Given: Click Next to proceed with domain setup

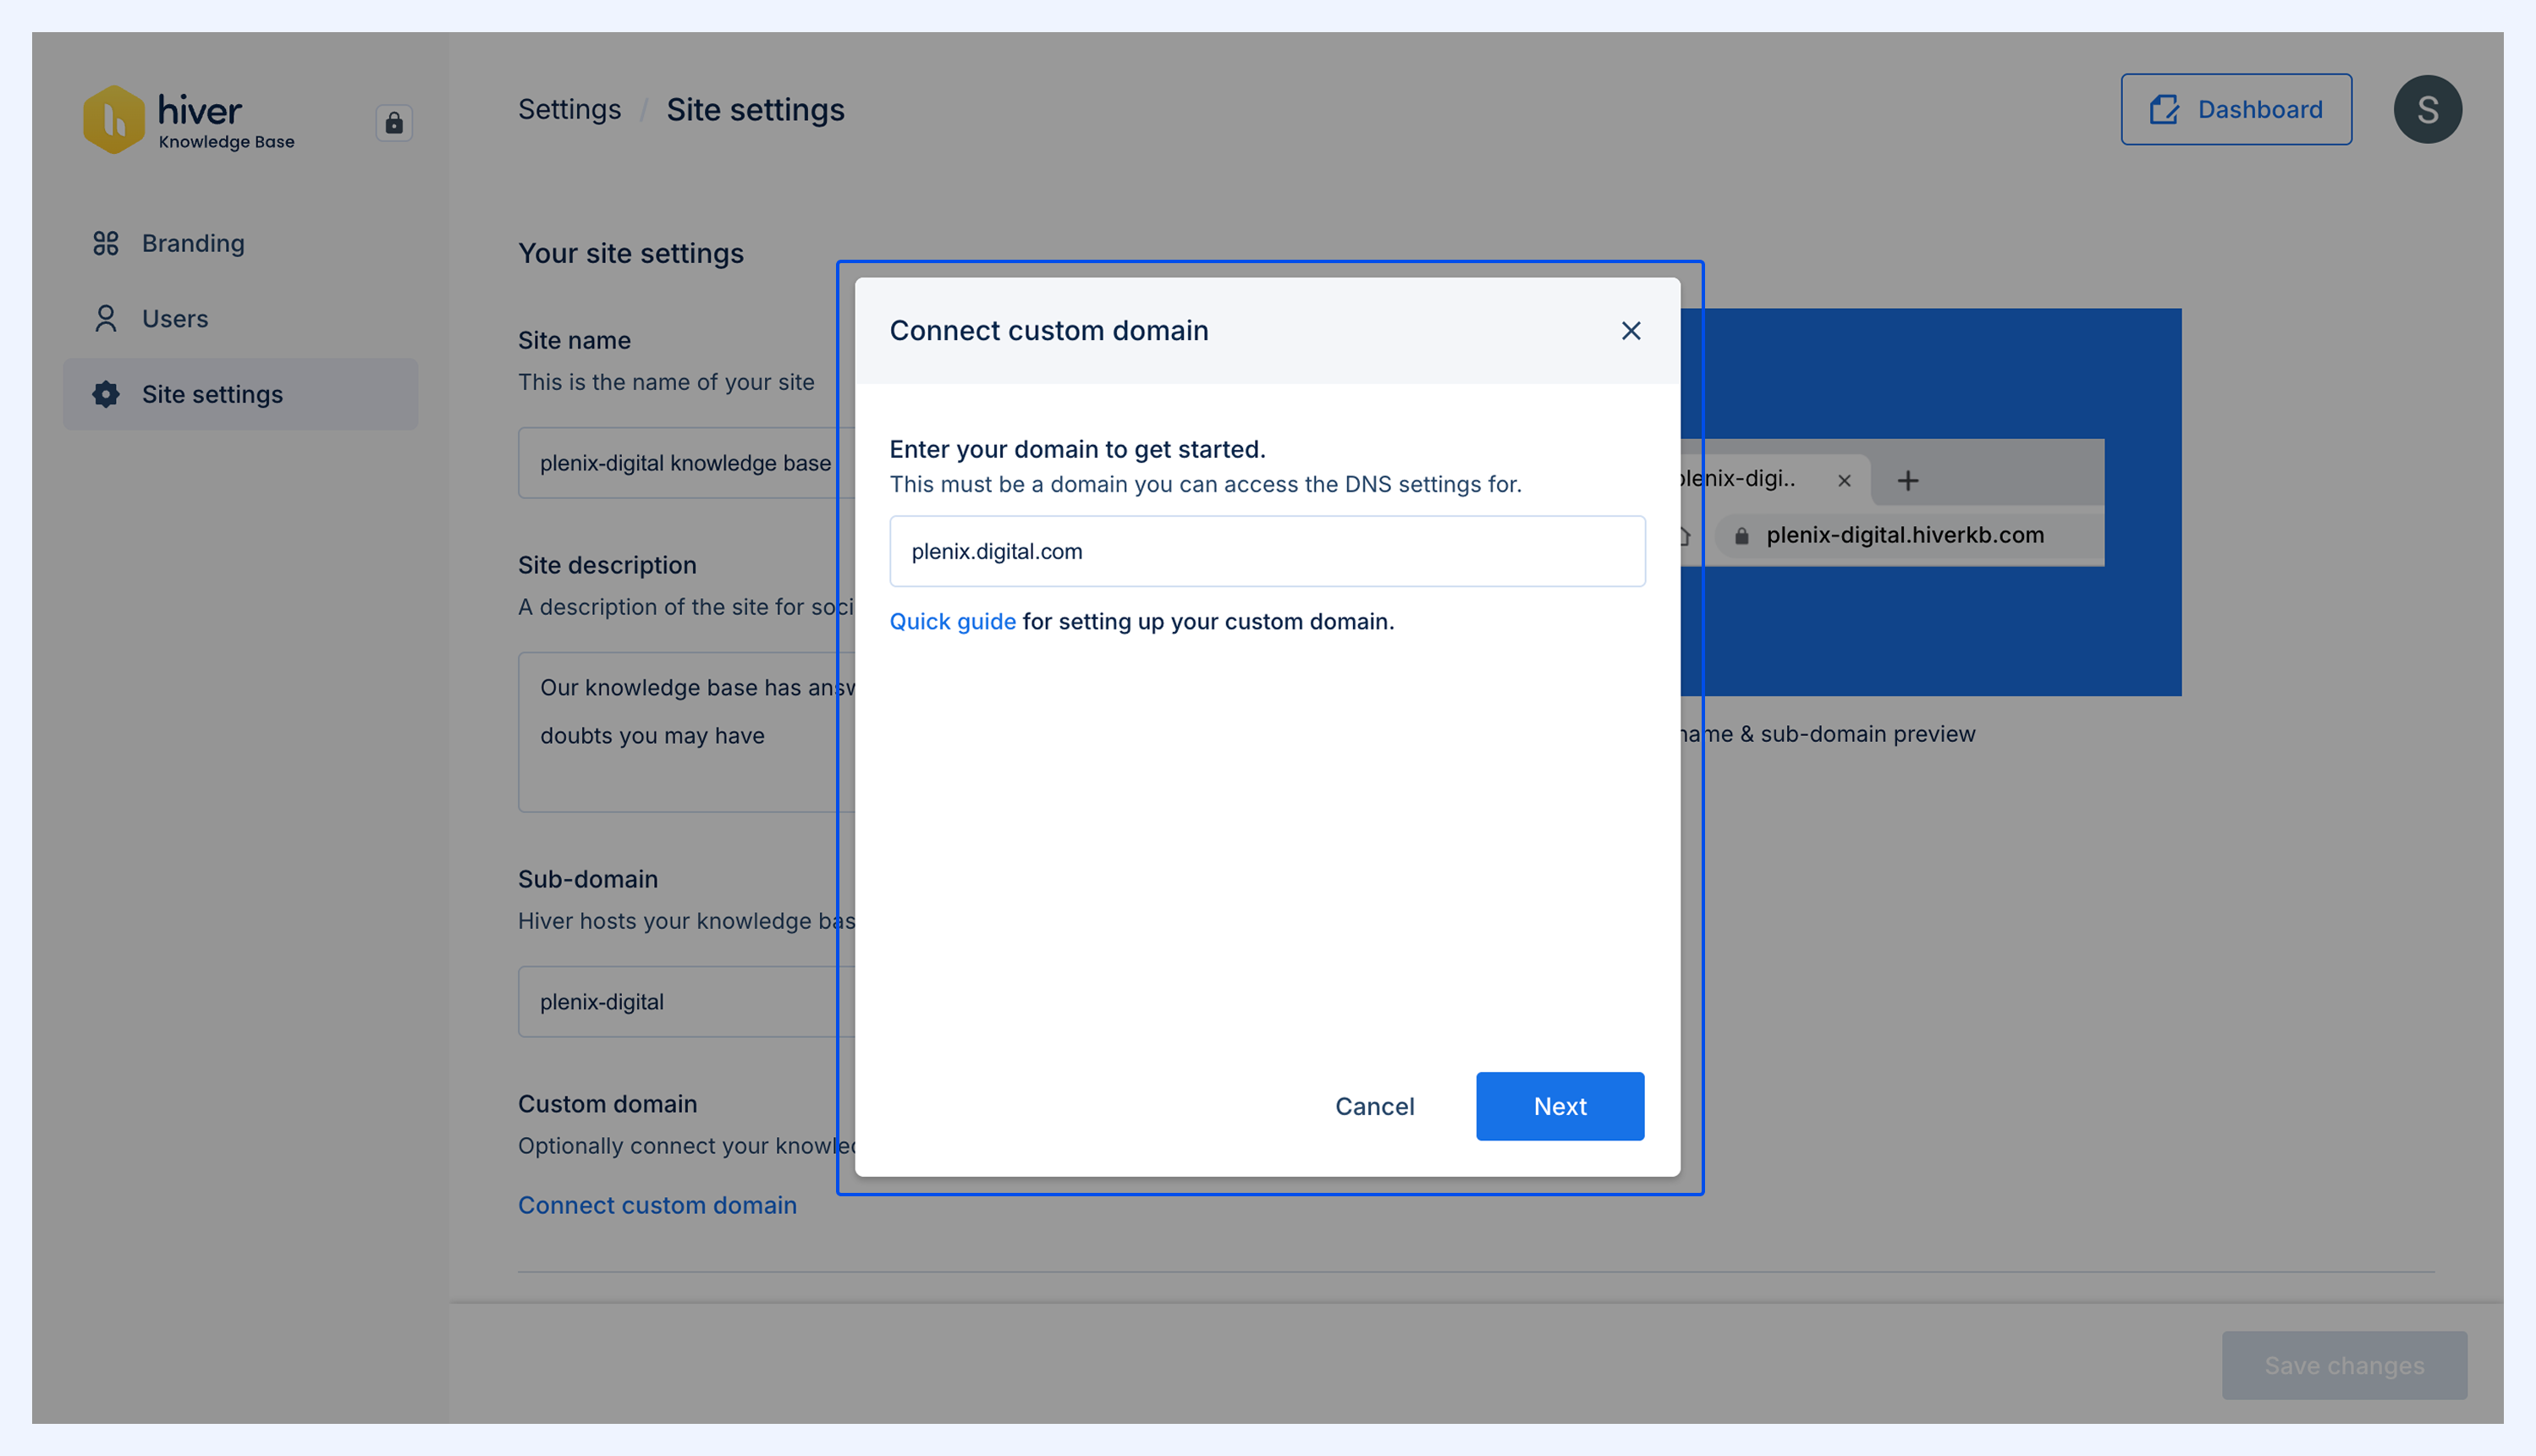Looking at the screenshot, I should [1560, 1106].
